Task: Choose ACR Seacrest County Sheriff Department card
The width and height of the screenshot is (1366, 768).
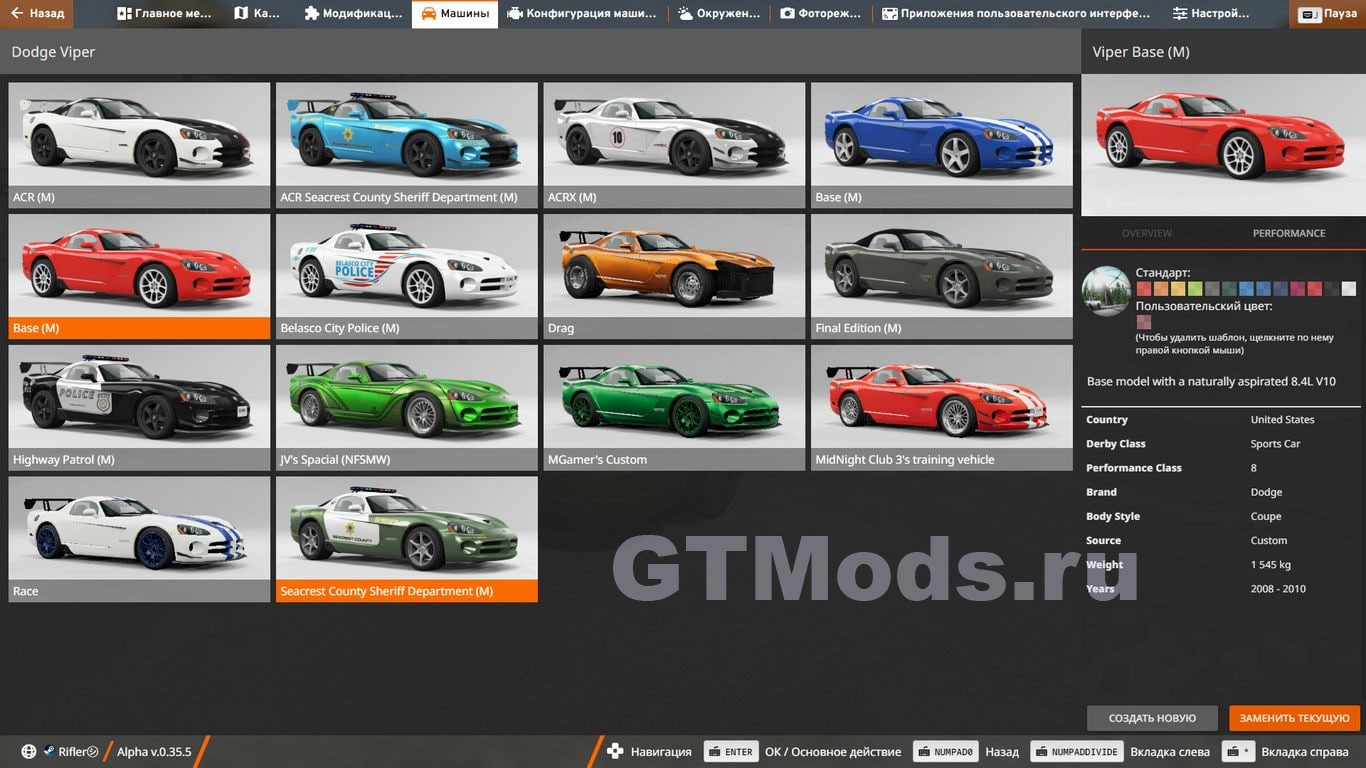Action: (407, 145)
